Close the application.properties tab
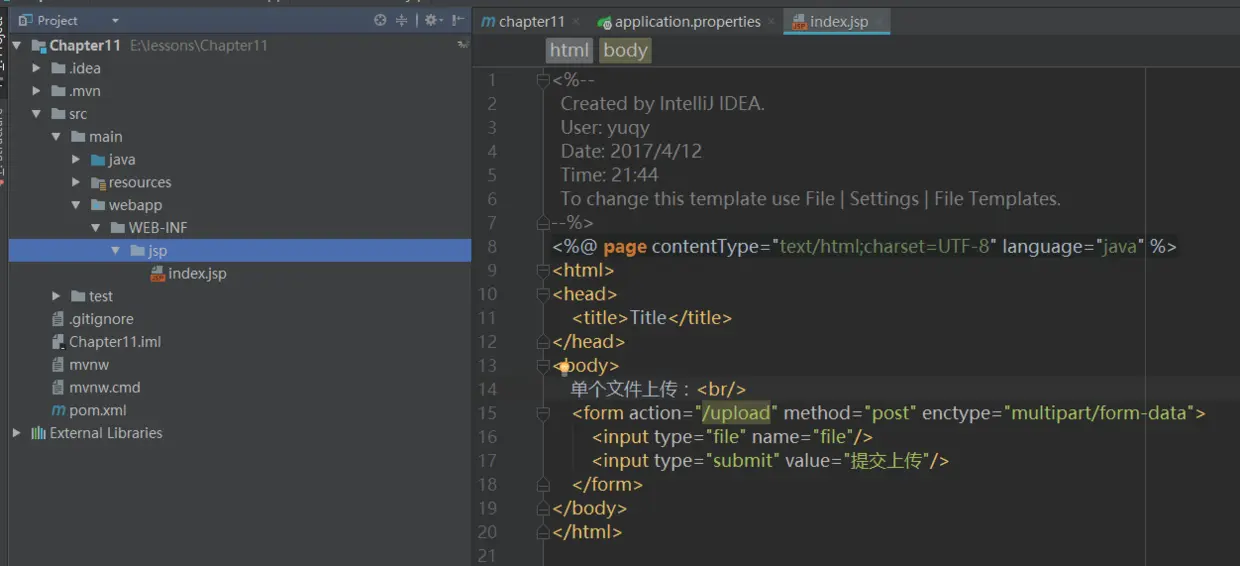Screen dimensions: 1240x566 pyautogui.click(x=772, y=21)
